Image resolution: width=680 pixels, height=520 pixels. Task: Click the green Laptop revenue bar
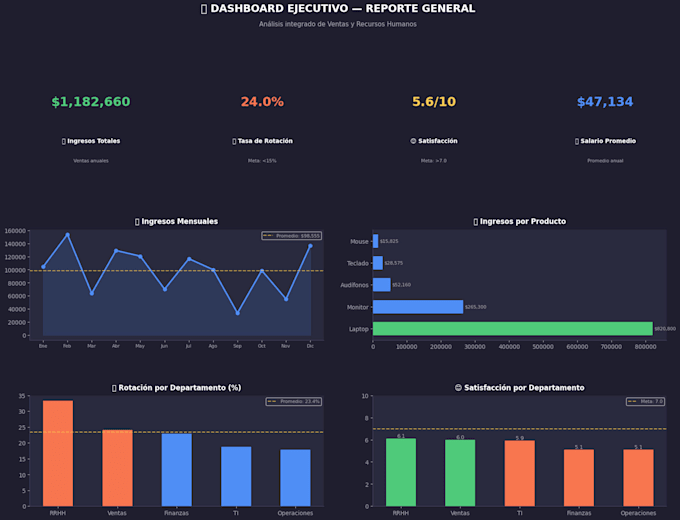(x=513, y=329)
